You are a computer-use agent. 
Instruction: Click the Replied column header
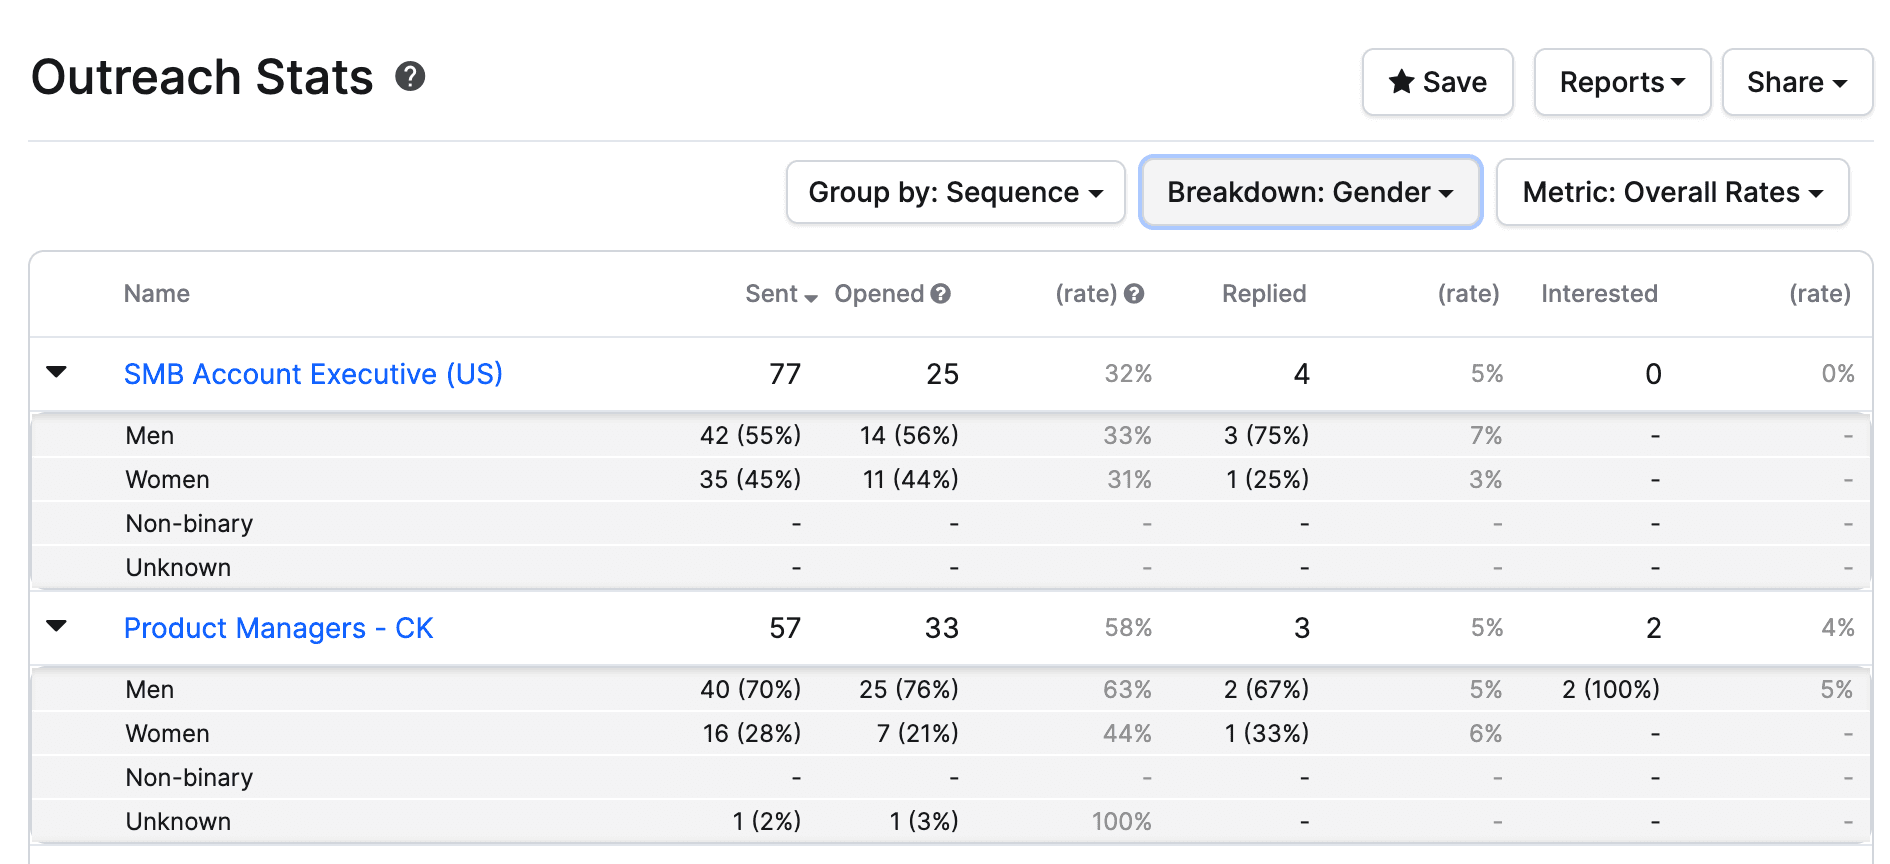point(1263,293)
